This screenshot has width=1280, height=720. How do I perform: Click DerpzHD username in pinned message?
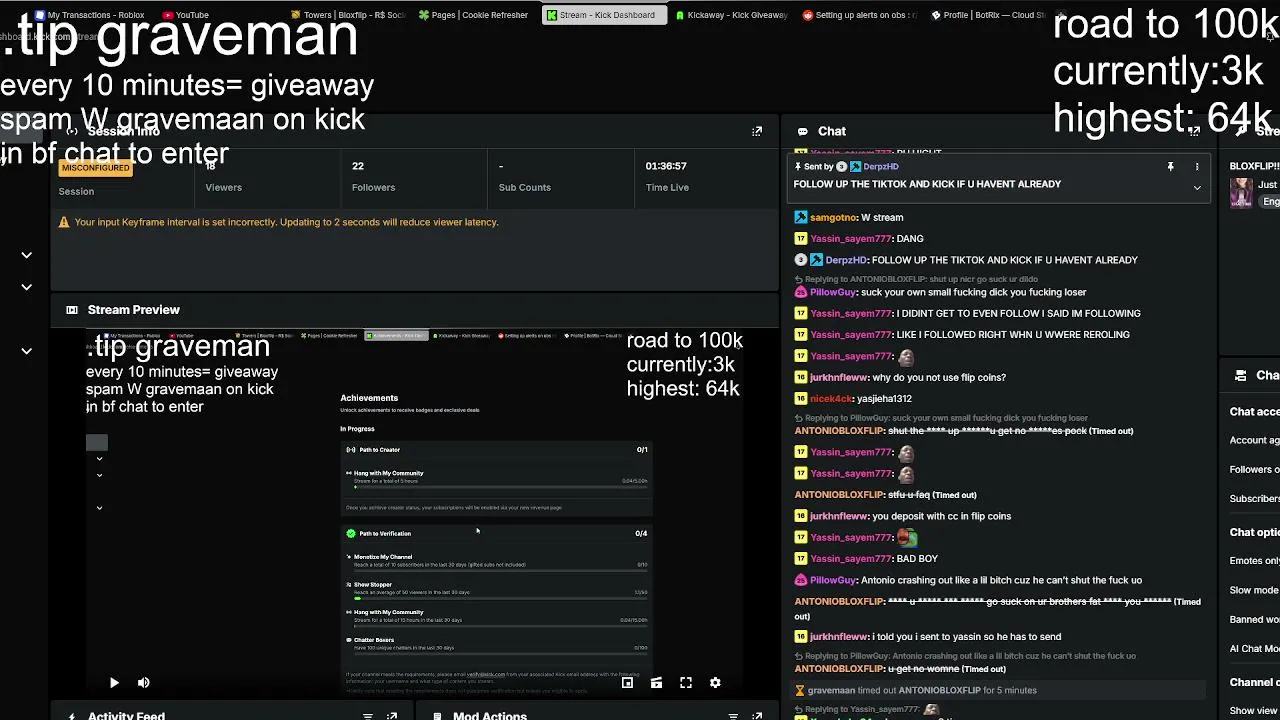click(x=881, y=167)
